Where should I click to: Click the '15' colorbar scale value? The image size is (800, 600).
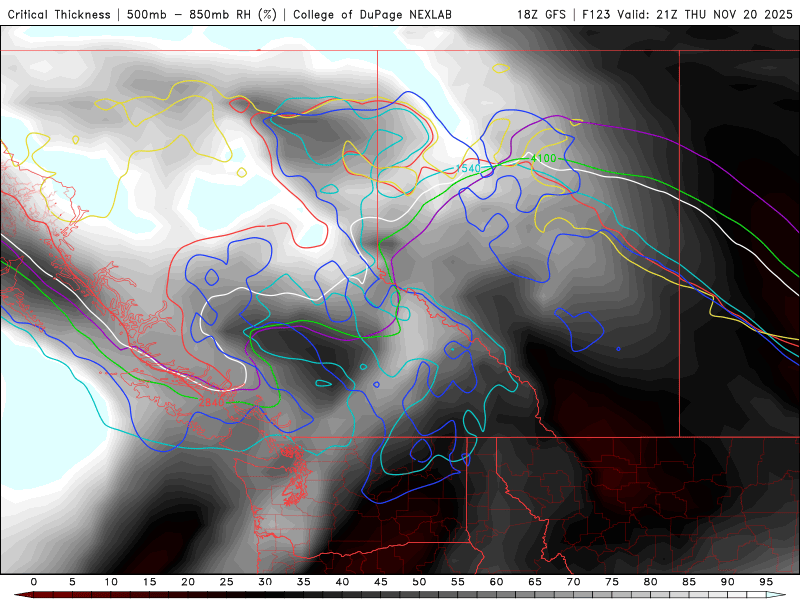[149, 582]
